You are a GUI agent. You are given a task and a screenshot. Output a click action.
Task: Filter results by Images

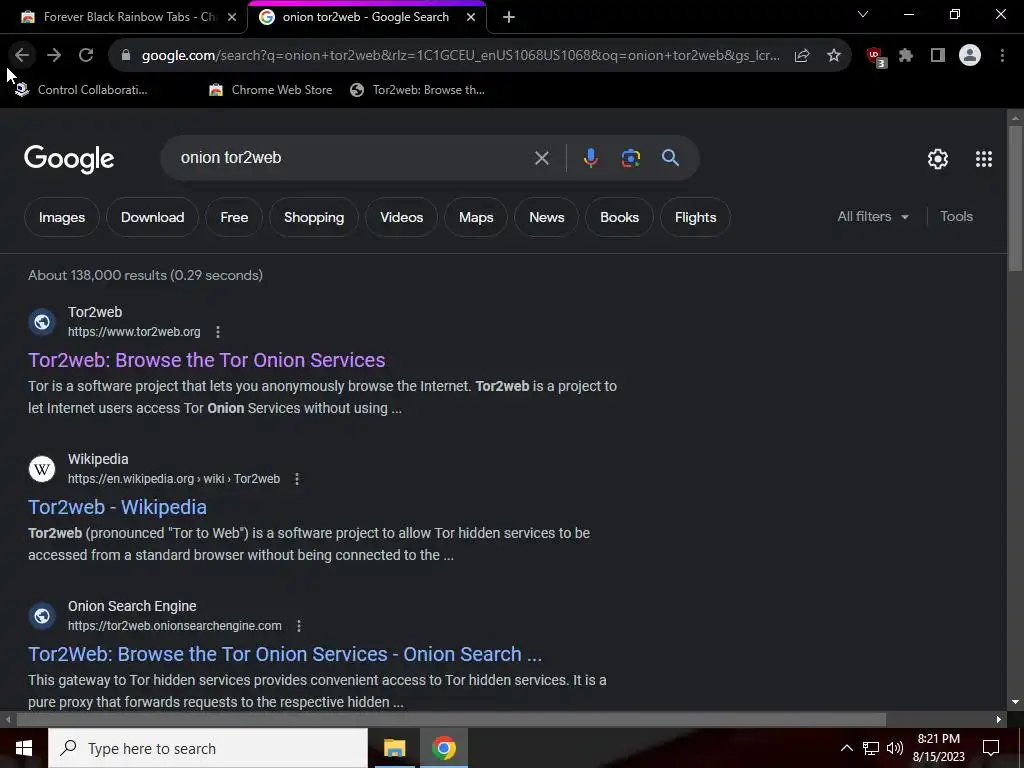click(62, 217)
